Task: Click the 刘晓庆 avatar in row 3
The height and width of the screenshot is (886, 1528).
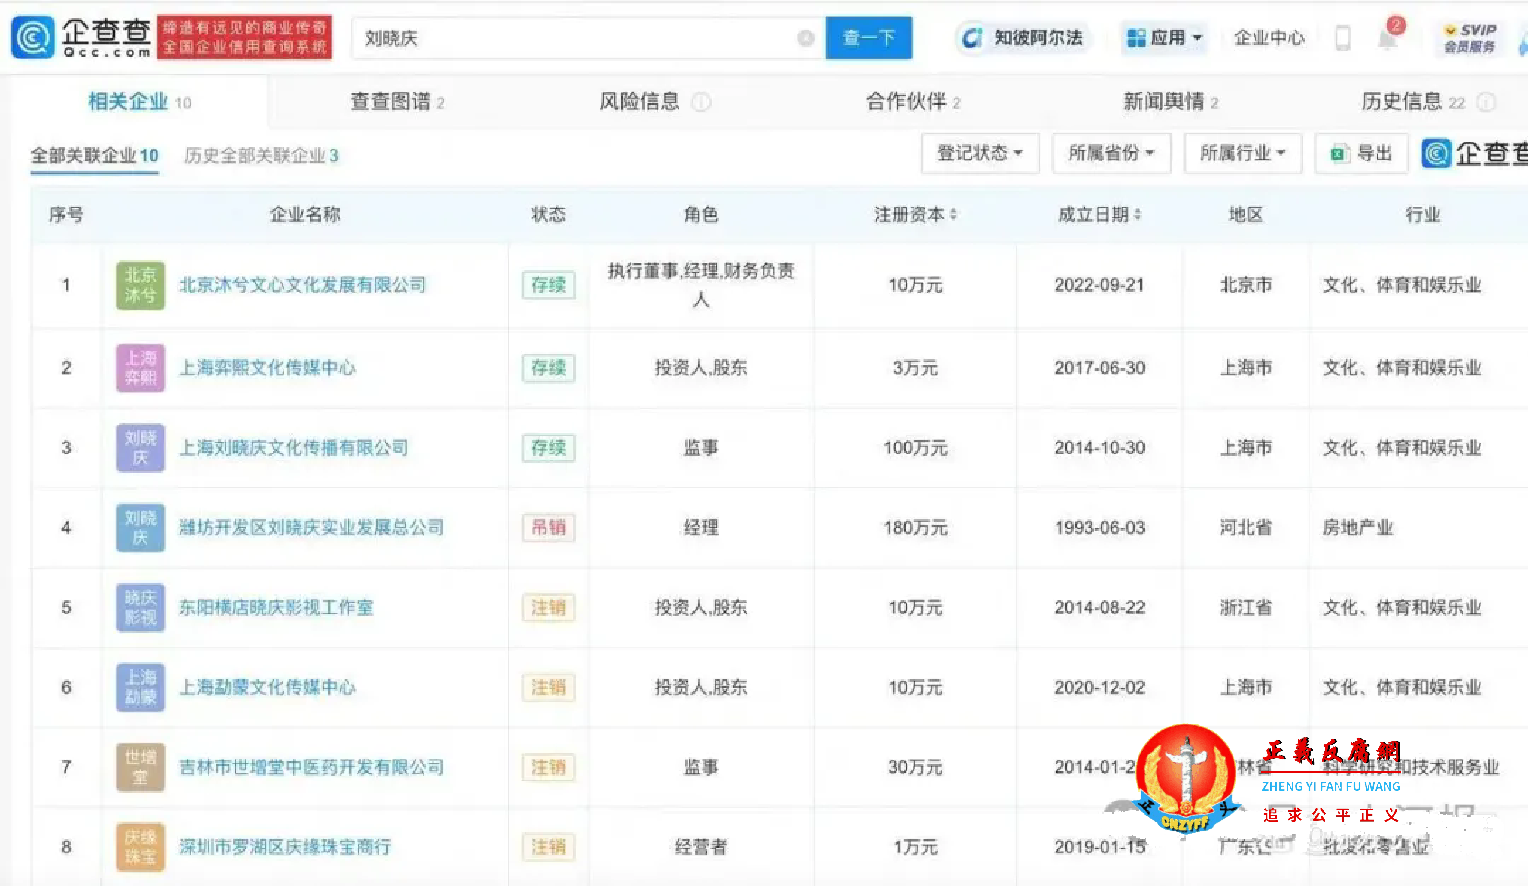Action: [139, 448]
